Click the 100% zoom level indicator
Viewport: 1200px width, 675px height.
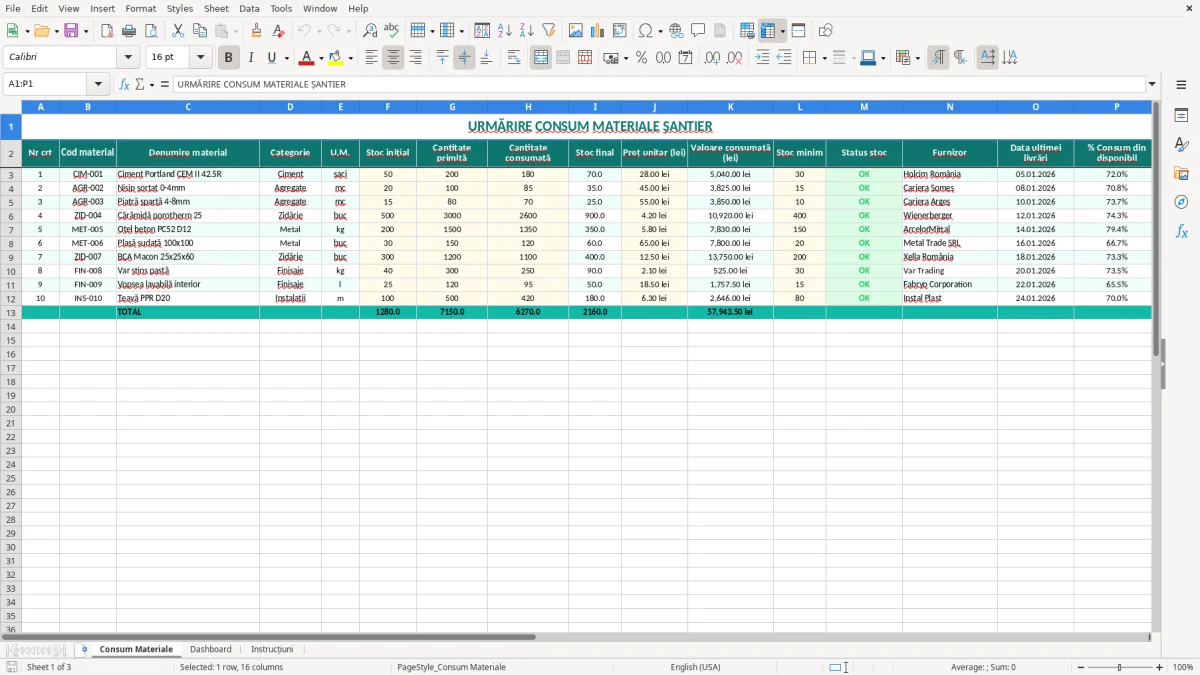[x=1183, y=667]
